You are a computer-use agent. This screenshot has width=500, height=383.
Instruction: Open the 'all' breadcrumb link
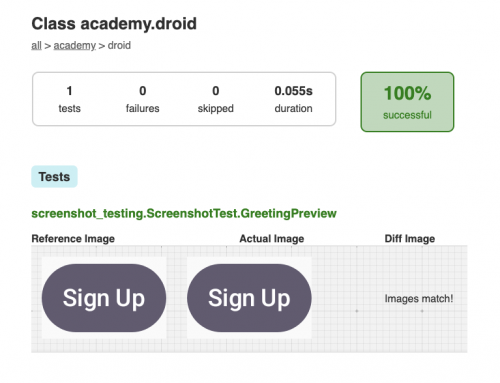(x=36, y=45)
